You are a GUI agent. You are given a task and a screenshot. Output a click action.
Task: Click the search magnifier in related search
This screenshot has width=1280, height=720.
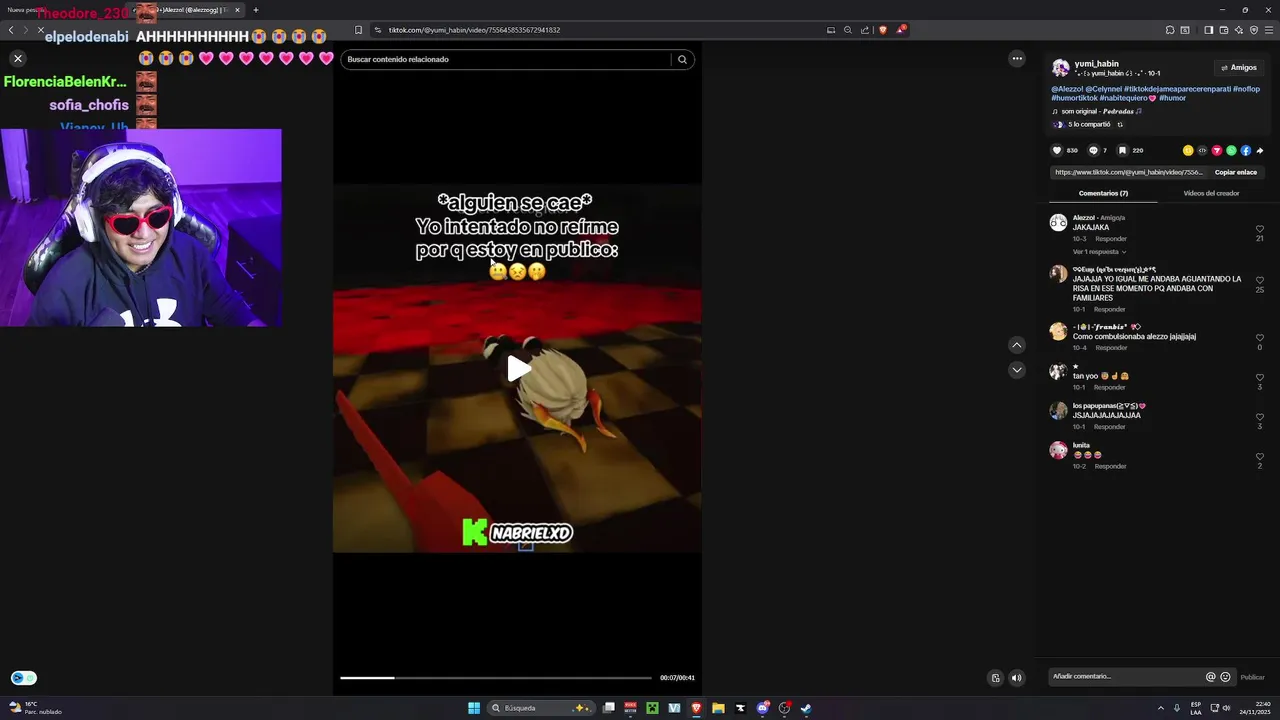pos(682,59)
